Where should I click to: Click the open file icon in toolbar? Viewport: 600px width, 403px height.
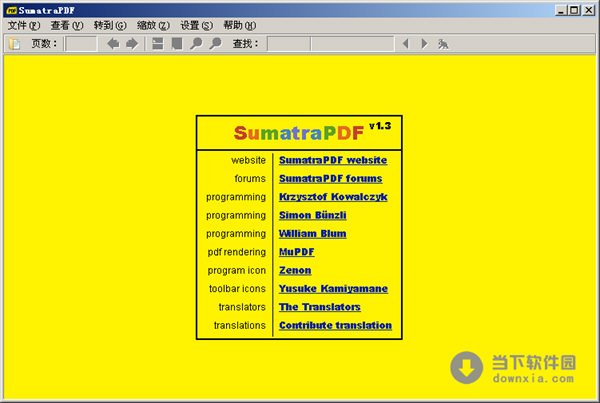tap(14, 44)
